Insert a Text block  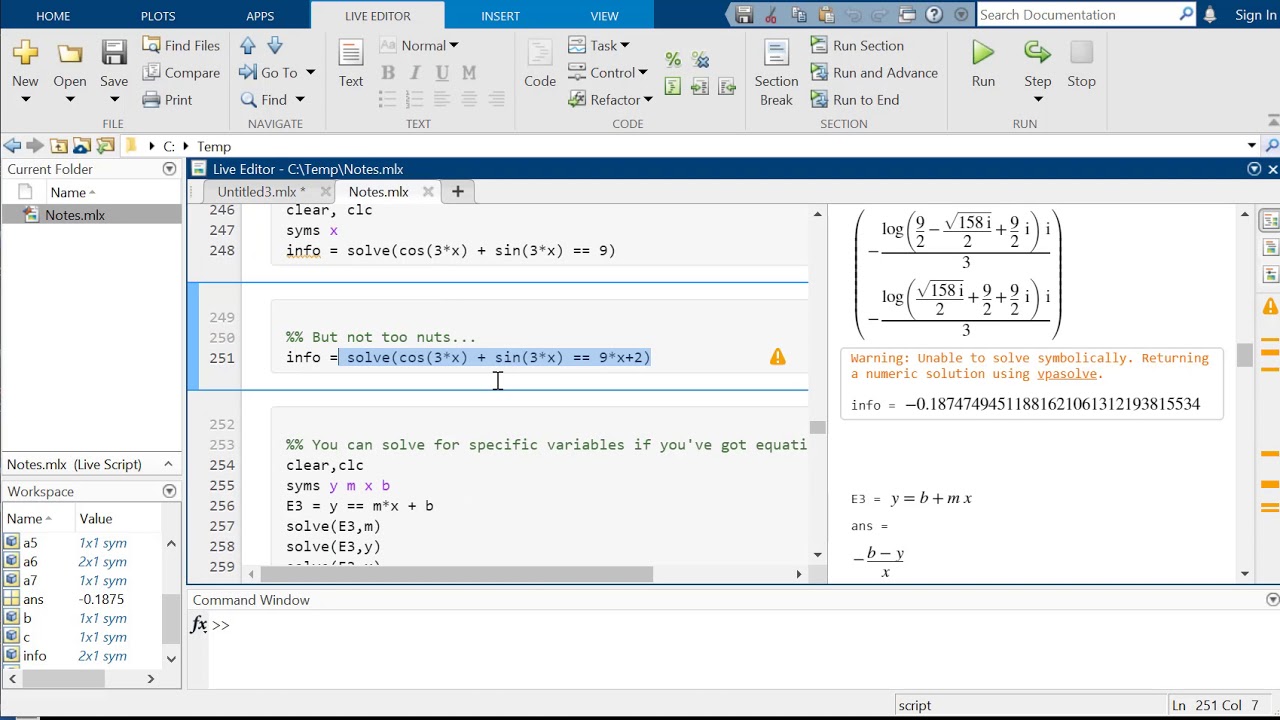(351, 64)
